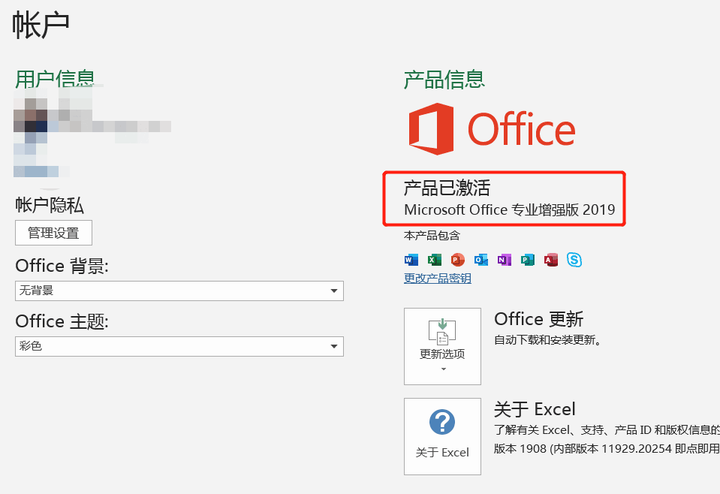Click the 关于 Excel button

[443, 436]
